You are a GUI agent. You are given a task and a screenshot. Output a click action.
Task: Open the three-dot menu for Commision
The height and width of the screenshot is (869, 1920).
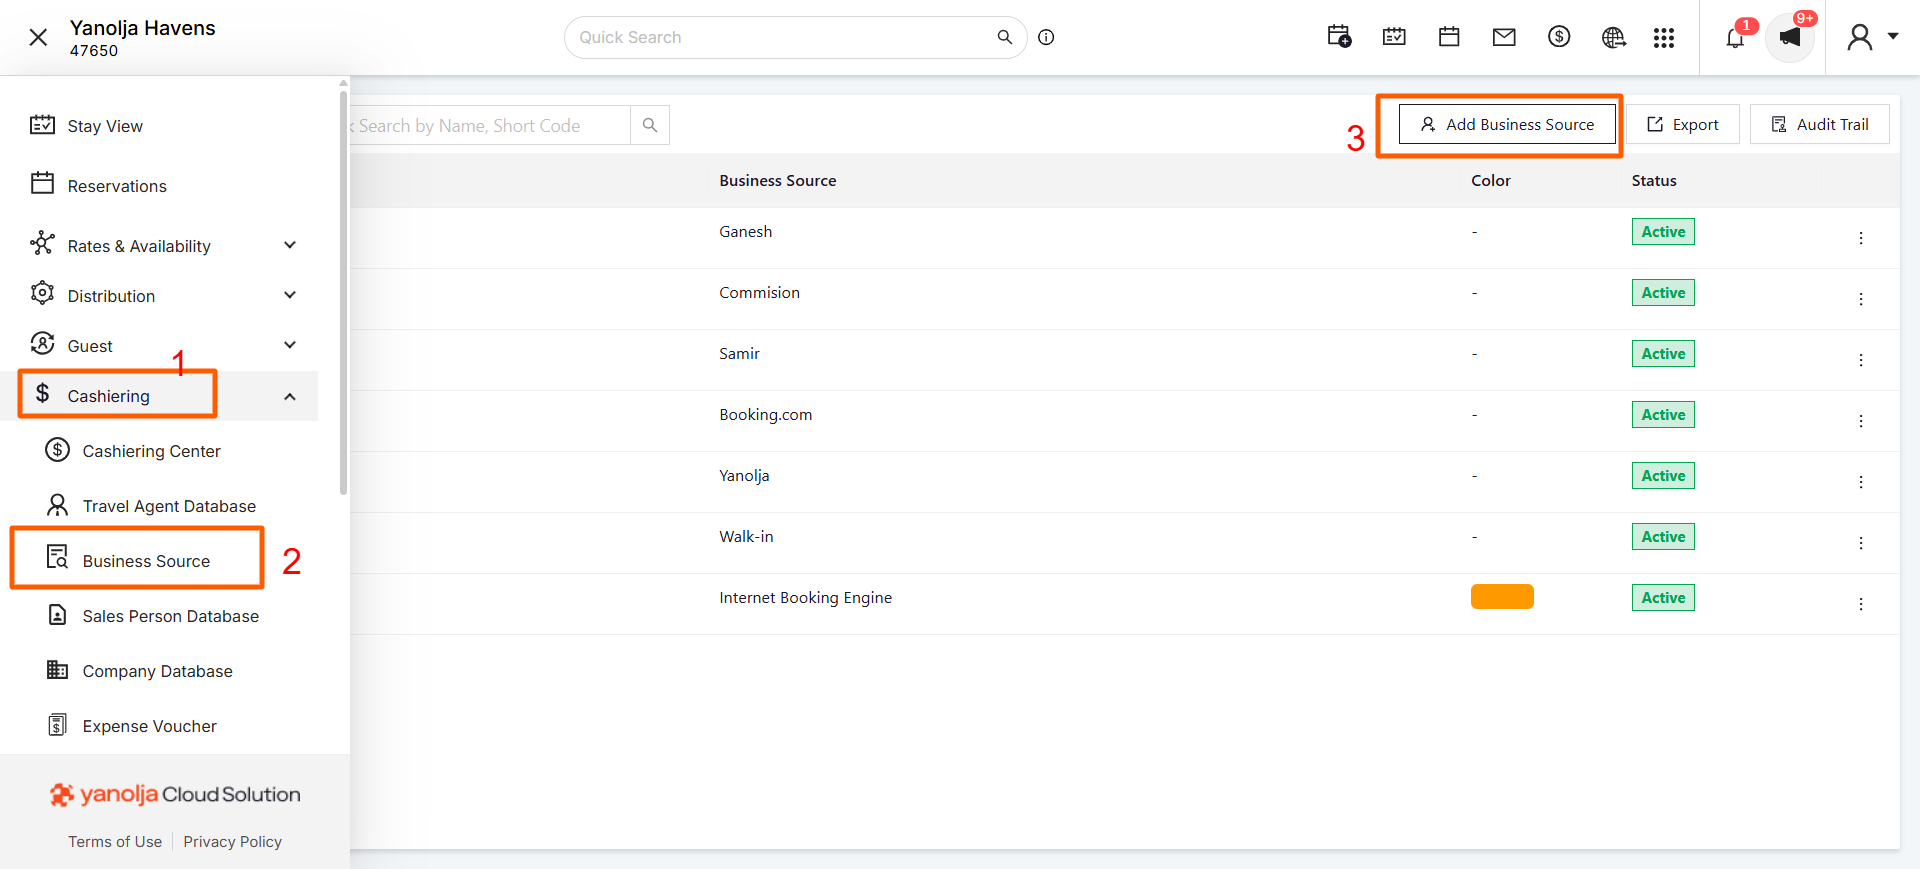tap(1861, 299)
